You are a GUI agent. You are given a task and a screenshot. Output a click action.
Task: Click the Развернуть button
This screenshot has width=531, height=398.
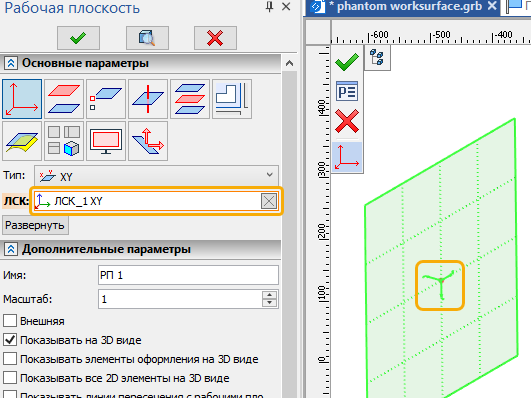tap(35, 225)
